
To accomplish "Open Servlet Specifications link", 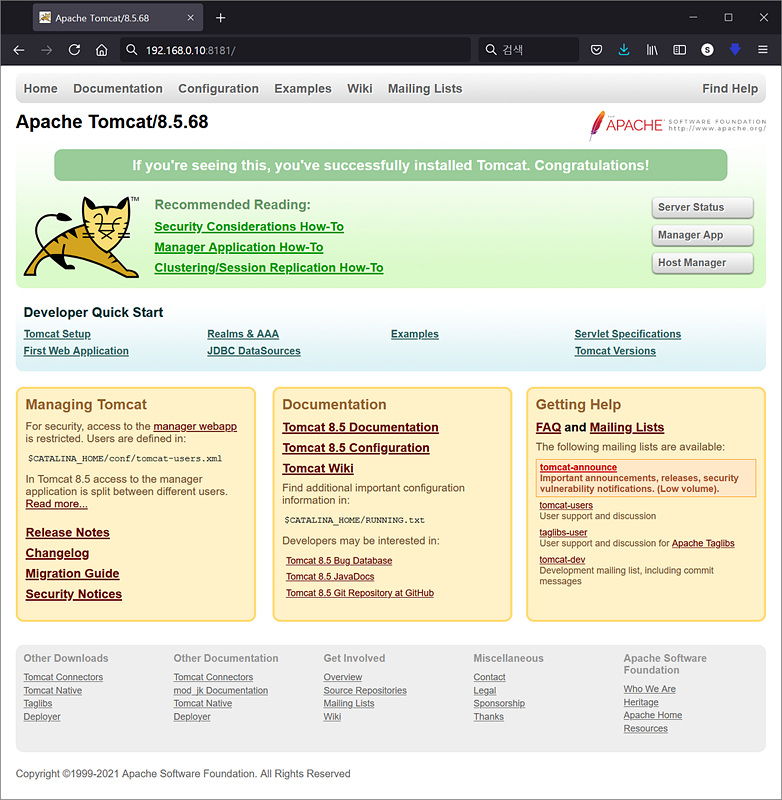I will (627, 334).
